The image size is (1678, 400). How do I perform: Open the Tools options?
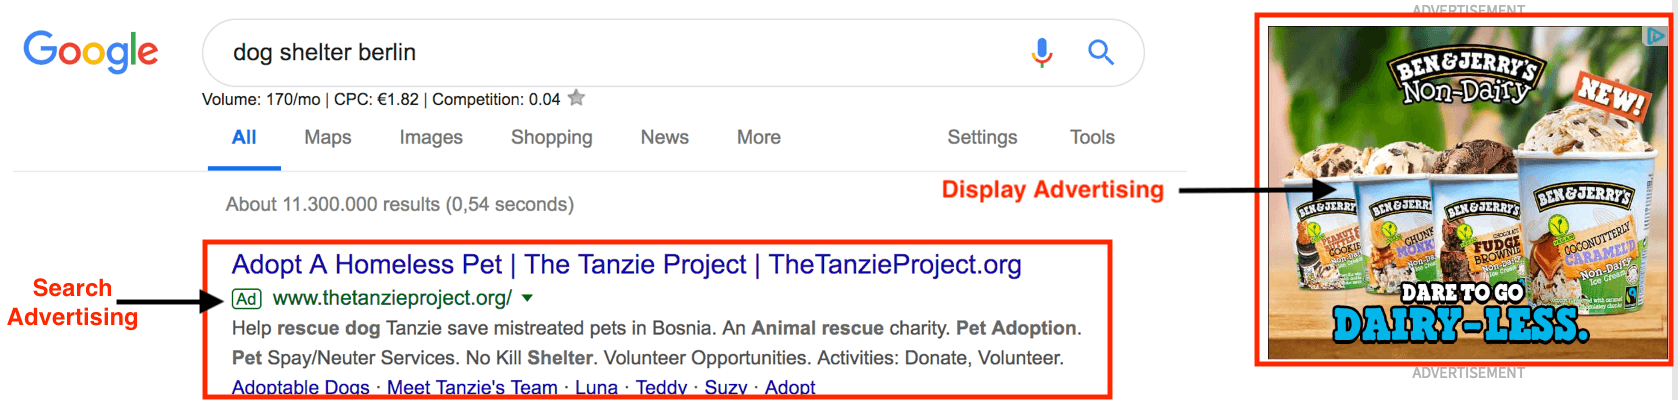point(1091,137)
